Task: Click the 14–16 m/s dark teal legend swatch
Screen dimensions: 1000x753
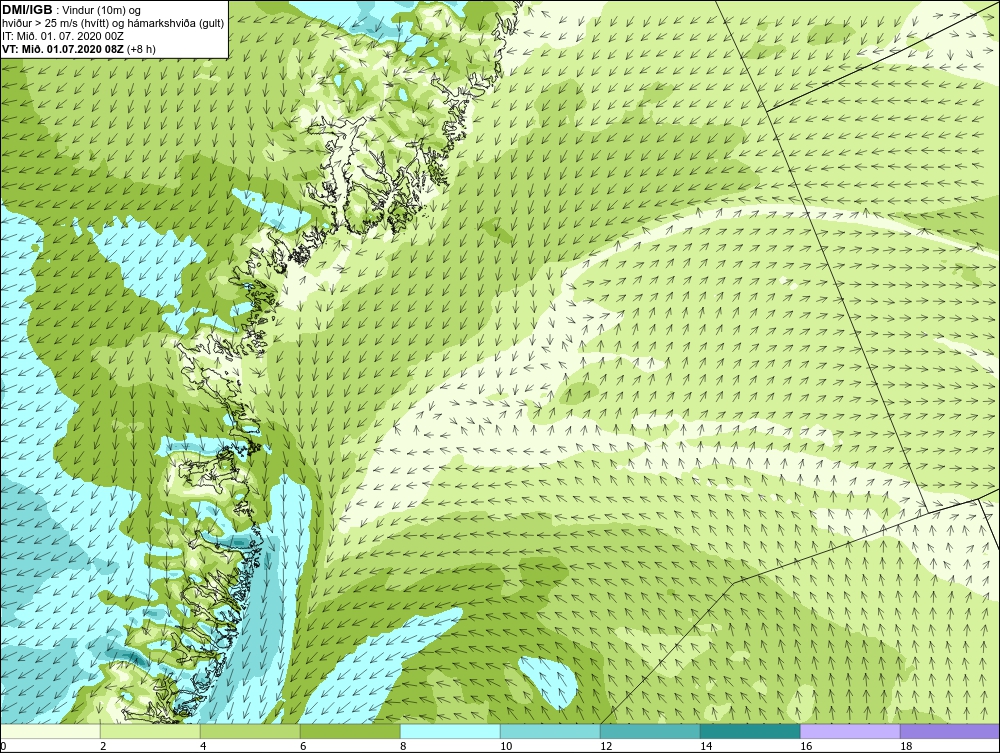Action: click(750, 731)
